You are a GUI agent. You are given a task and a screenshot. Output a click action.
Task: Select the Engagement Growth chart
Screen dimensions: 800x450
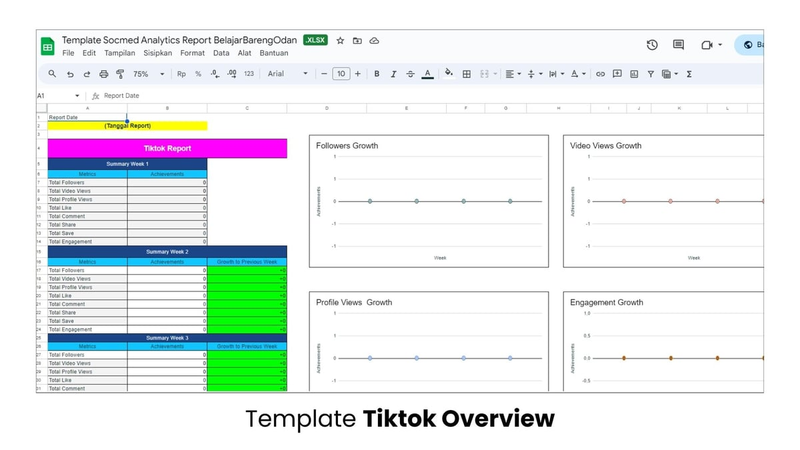click(663, 341)
